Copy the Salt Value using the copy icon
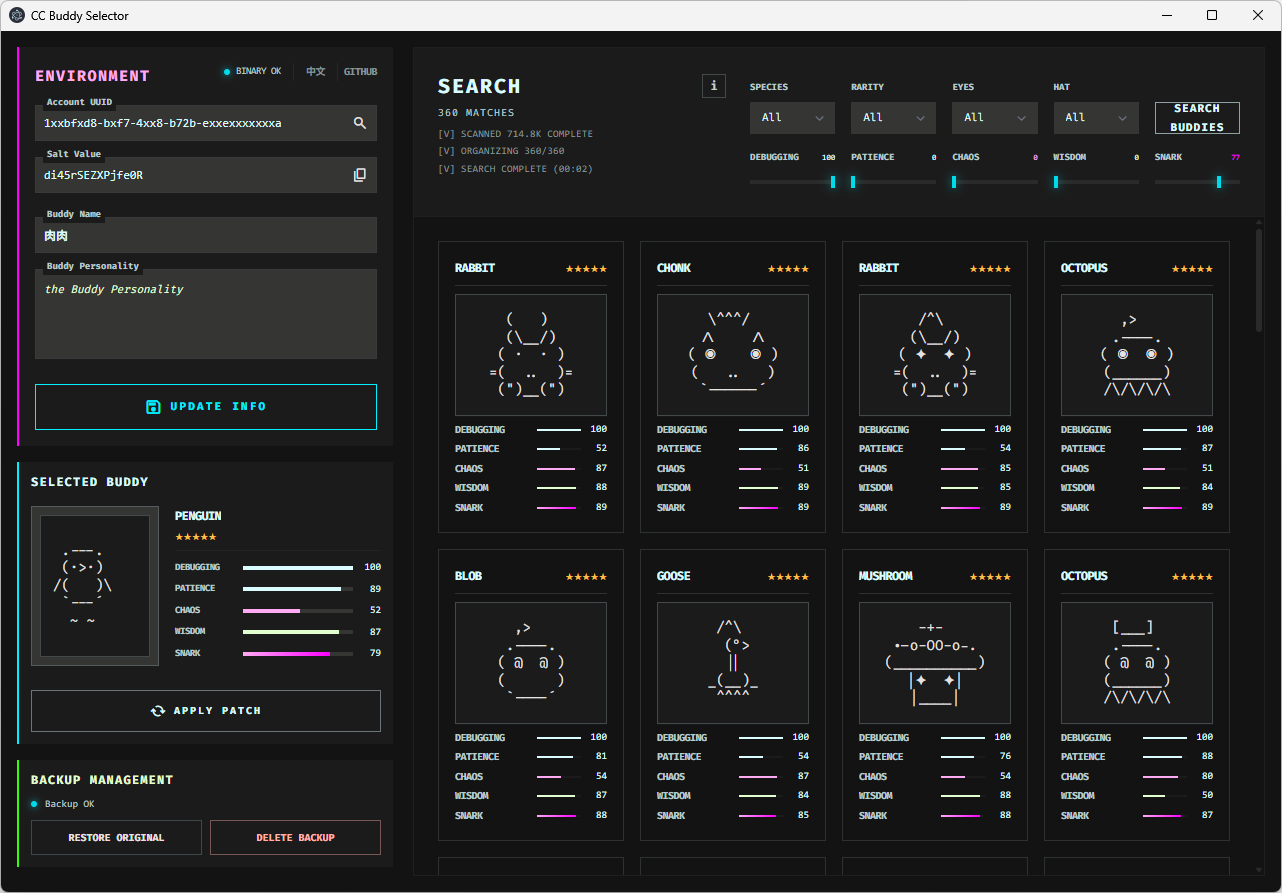1282x893 pixels. pyautogui.click(x=359, y=174)
